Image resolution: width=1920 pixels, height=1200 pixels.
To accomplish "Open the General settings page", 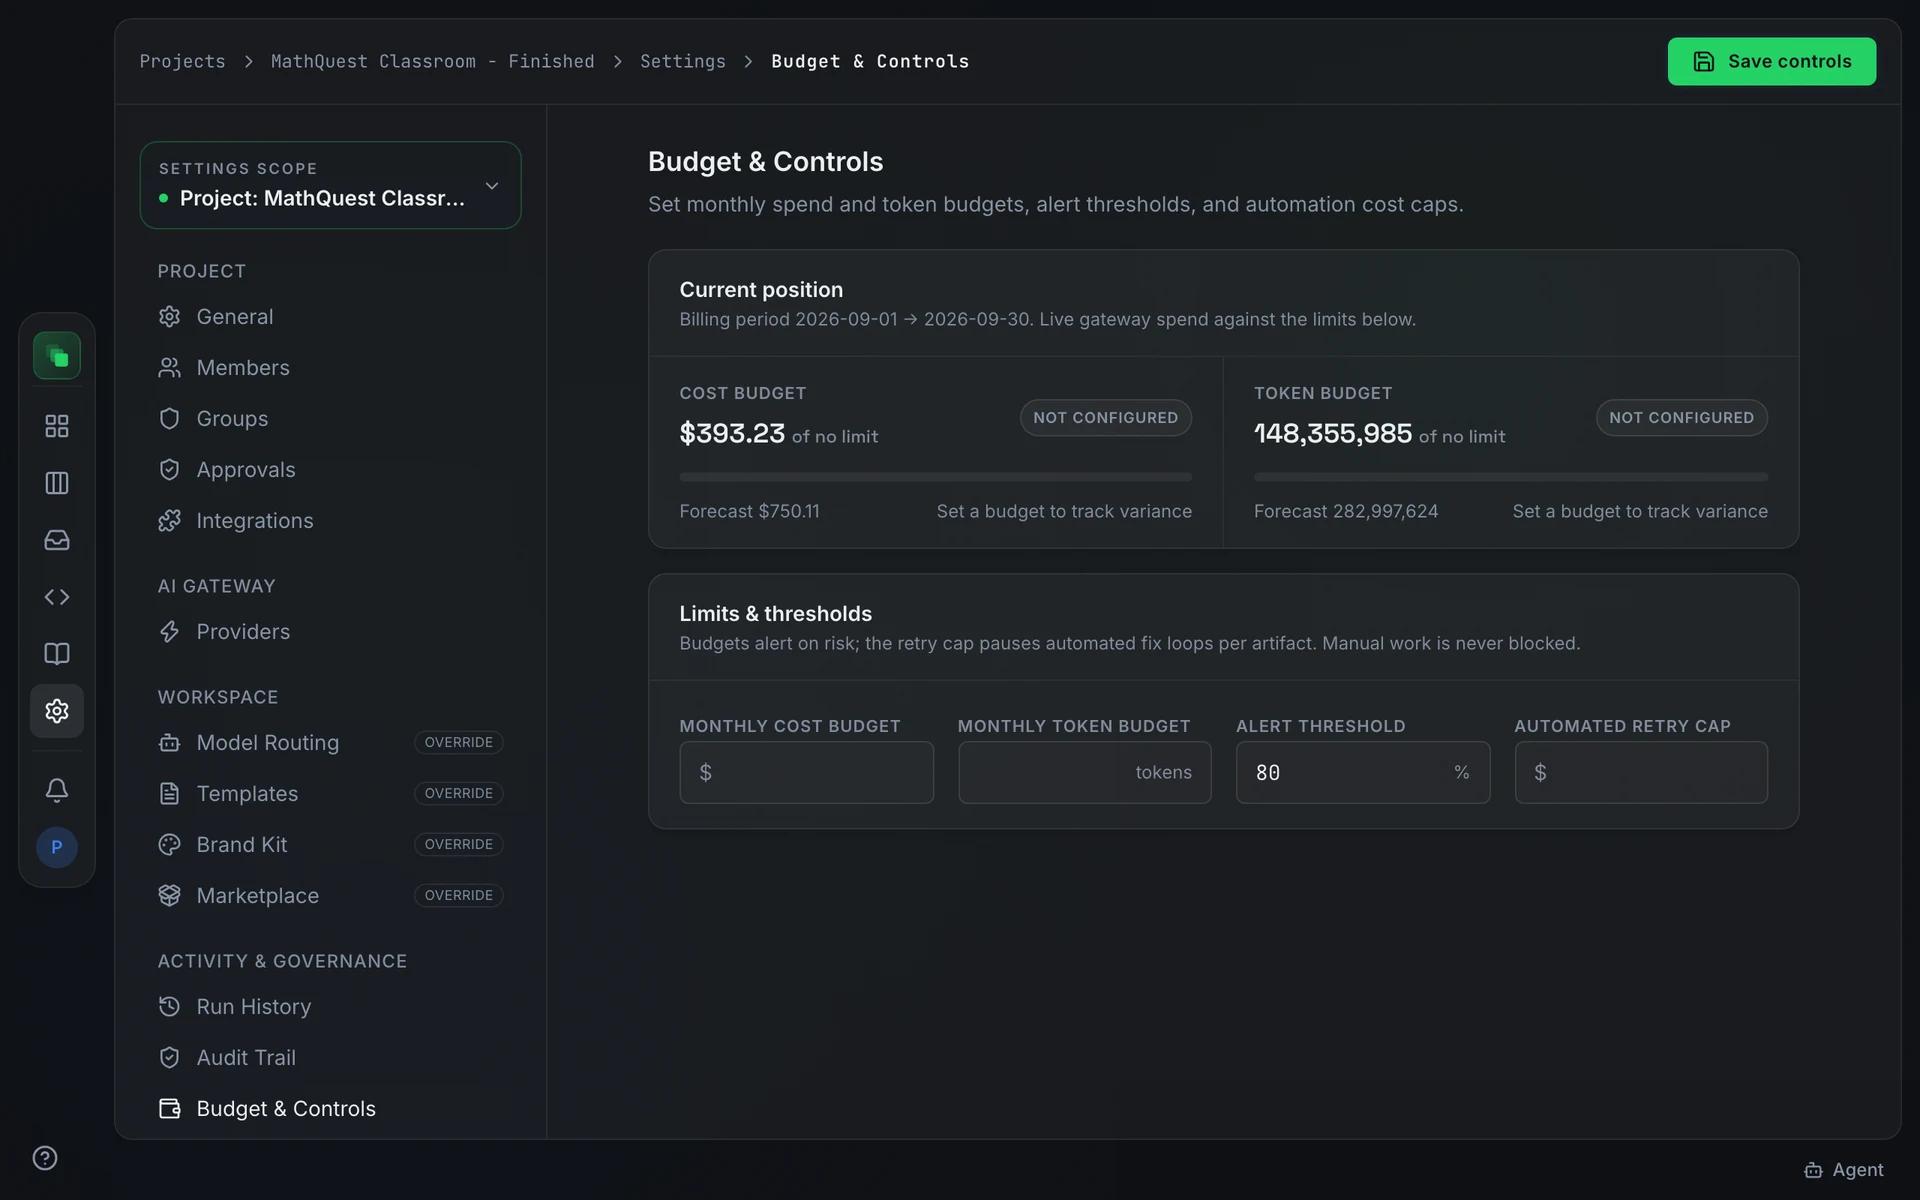I will tap(330, 317).
